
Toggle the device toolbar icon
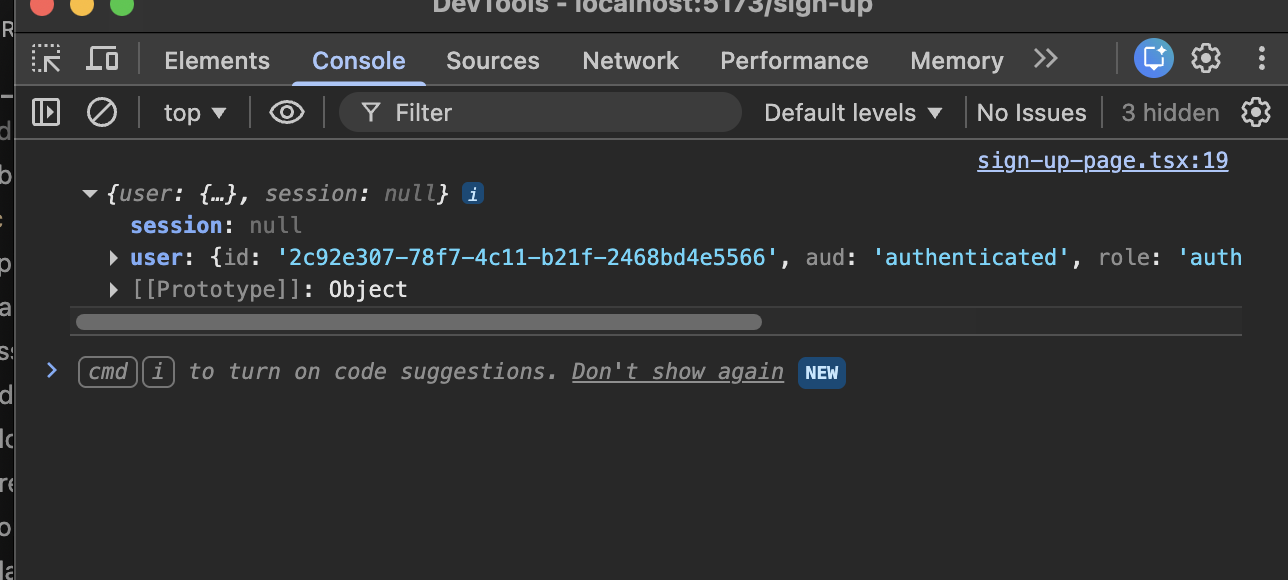[x=102, y=59]
